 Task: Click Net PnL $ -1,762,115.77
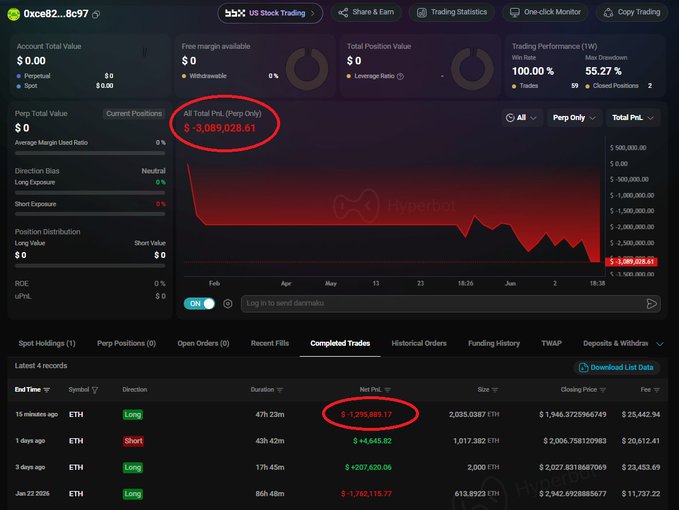pos(366,494)
